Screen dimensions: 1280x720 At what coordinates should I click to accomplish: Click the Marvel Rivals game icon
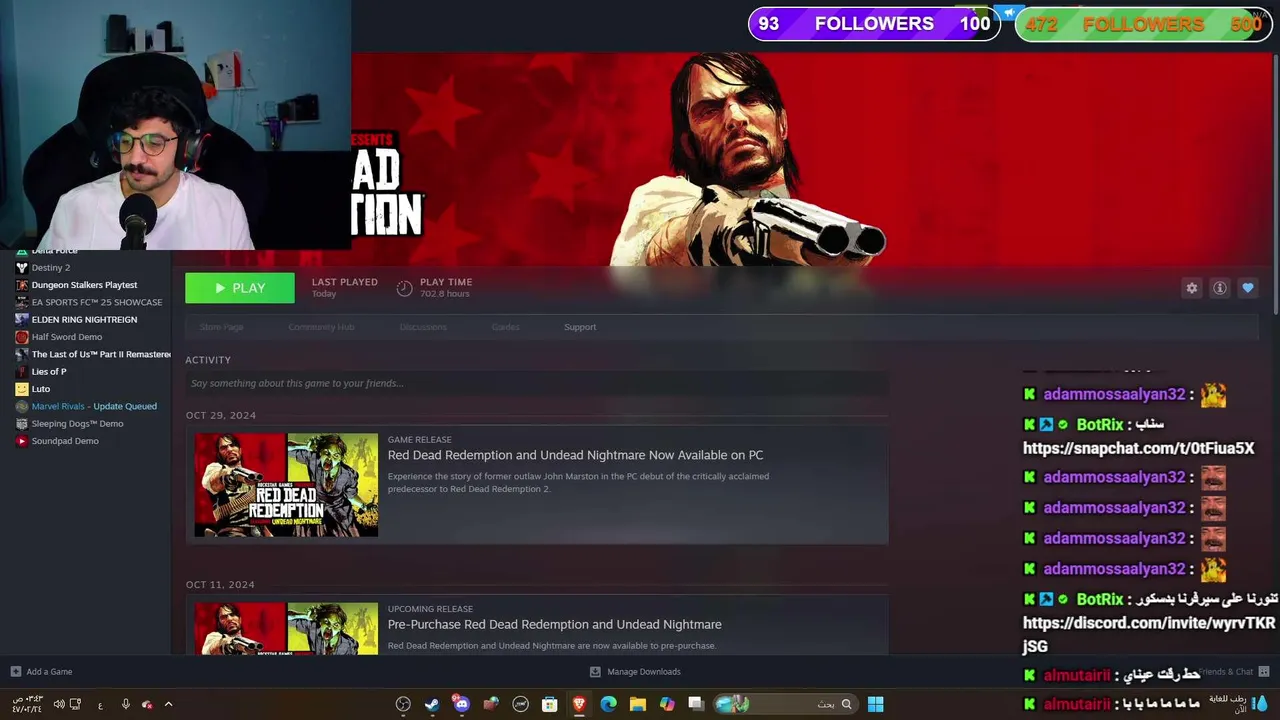click(x=21, y=406)
